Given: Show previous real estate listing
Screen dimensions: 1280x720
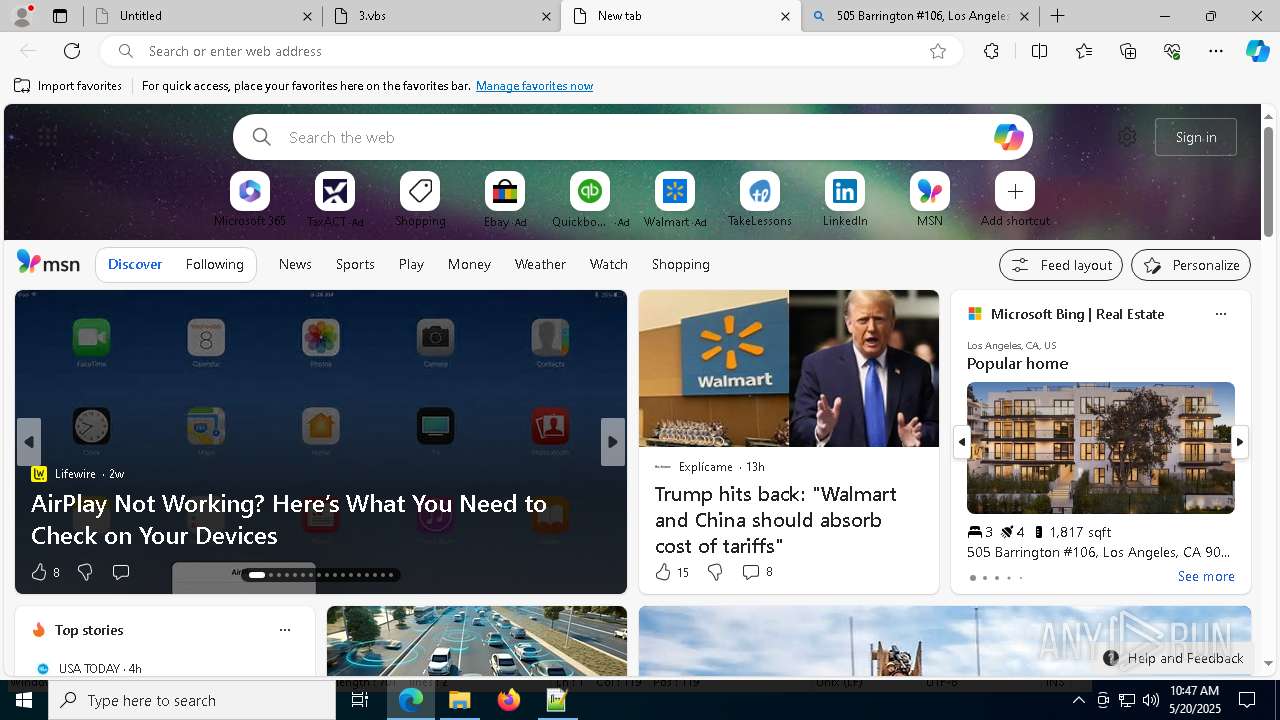Looking at the screenshot, I should (x=961, y=441).
